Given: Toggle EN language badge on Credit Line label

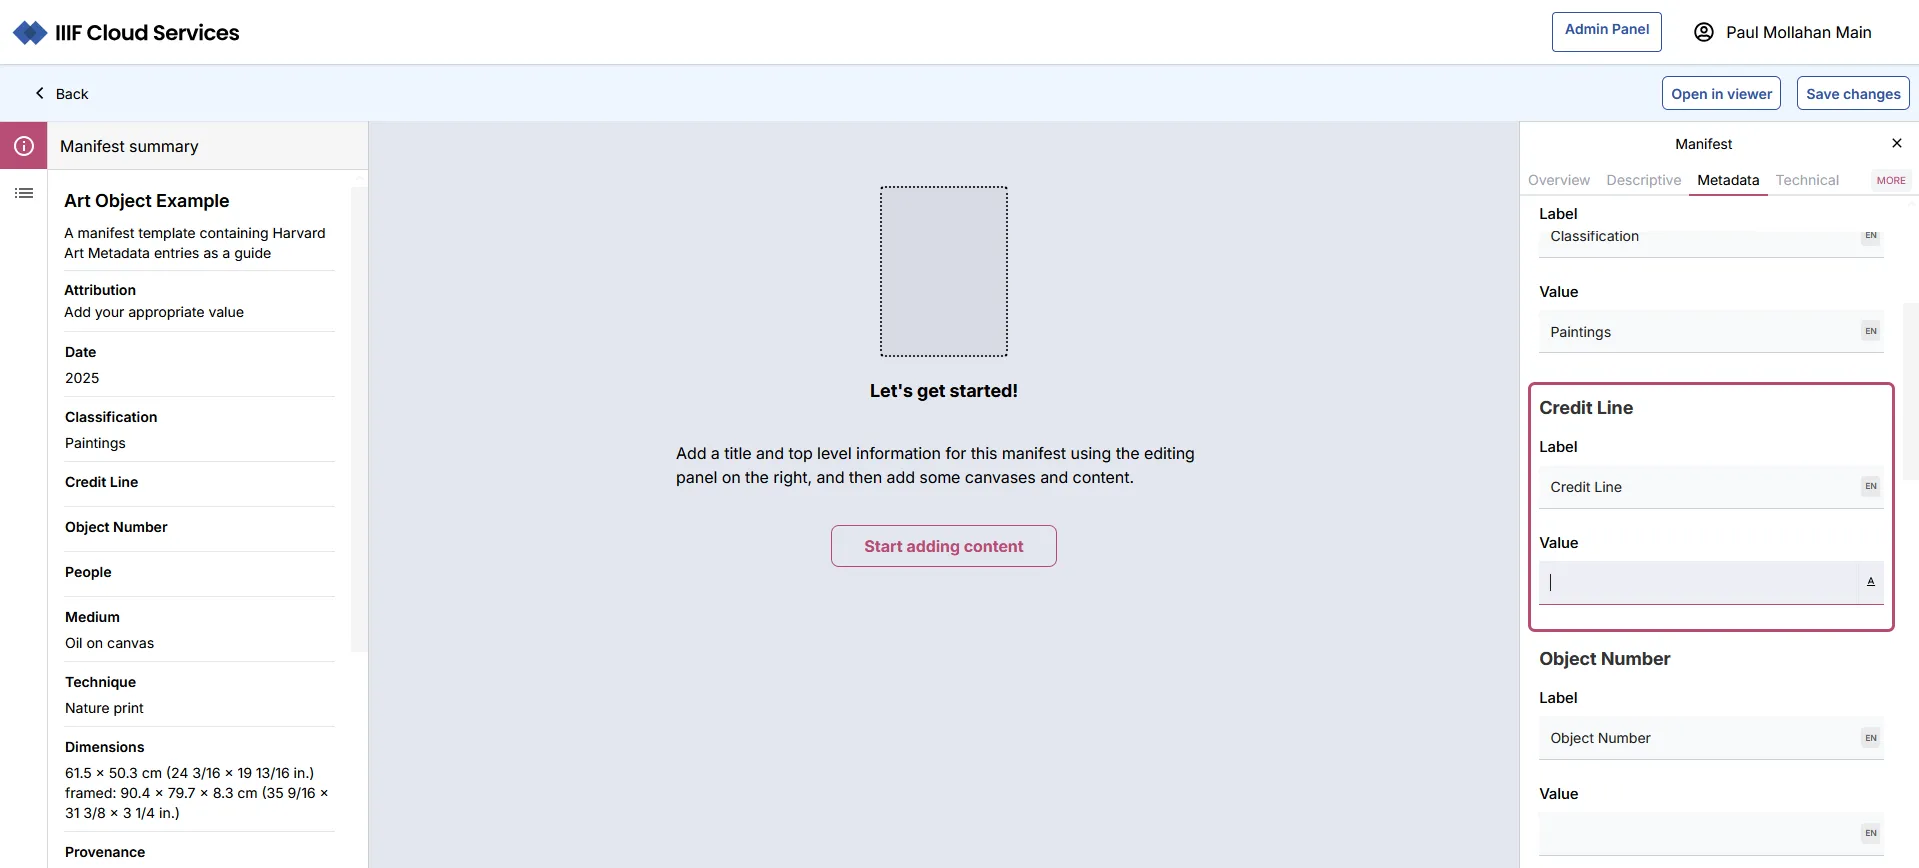Looking at the screenshot, I should [1870, 486].
